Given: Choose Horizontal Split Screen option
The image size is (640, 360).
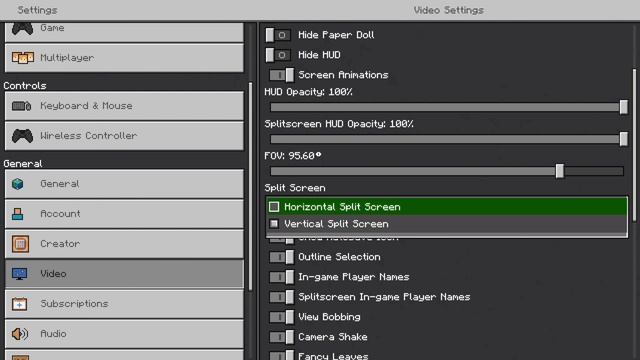Looking at the screenshot, I should click(x=447, y=207).
